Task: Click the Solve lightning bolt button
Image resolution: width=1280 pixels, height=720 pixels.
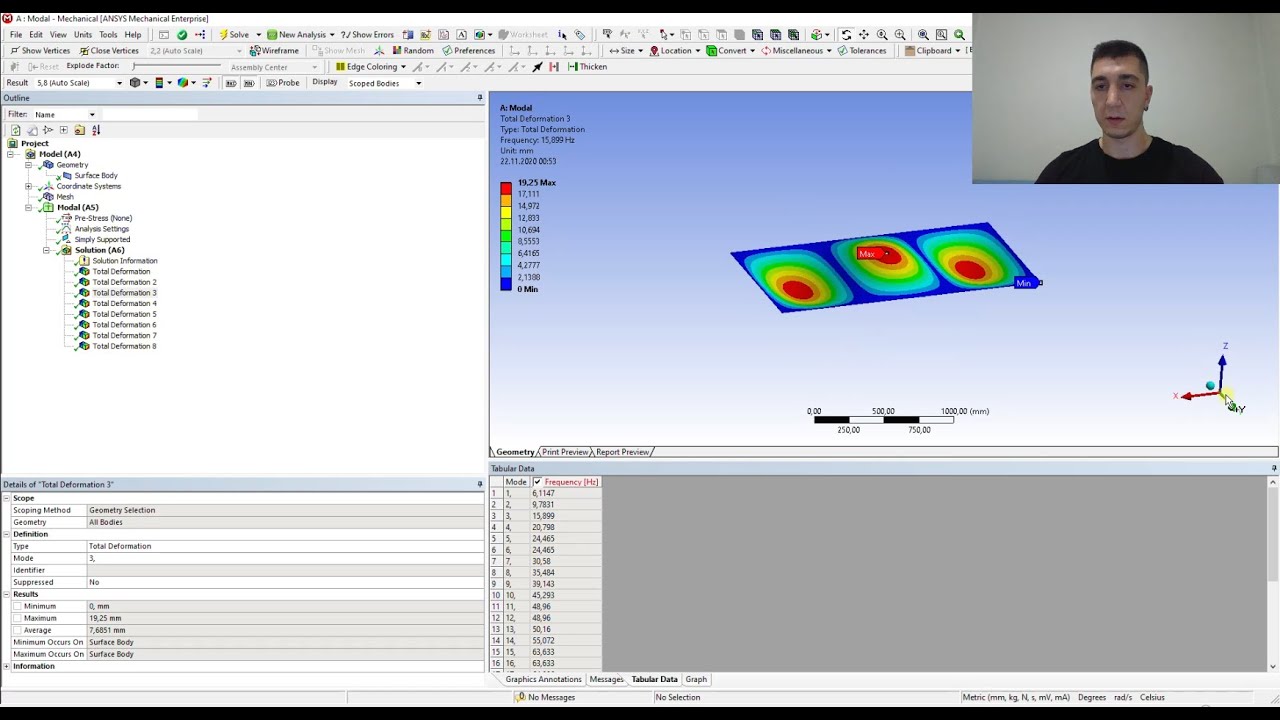Action: pyautogui.click(x=233, y=35)
